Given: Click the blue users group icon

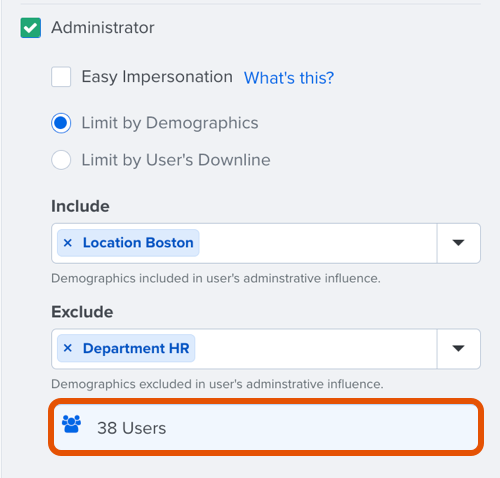Looking at the screenshot, I should 71,424.
